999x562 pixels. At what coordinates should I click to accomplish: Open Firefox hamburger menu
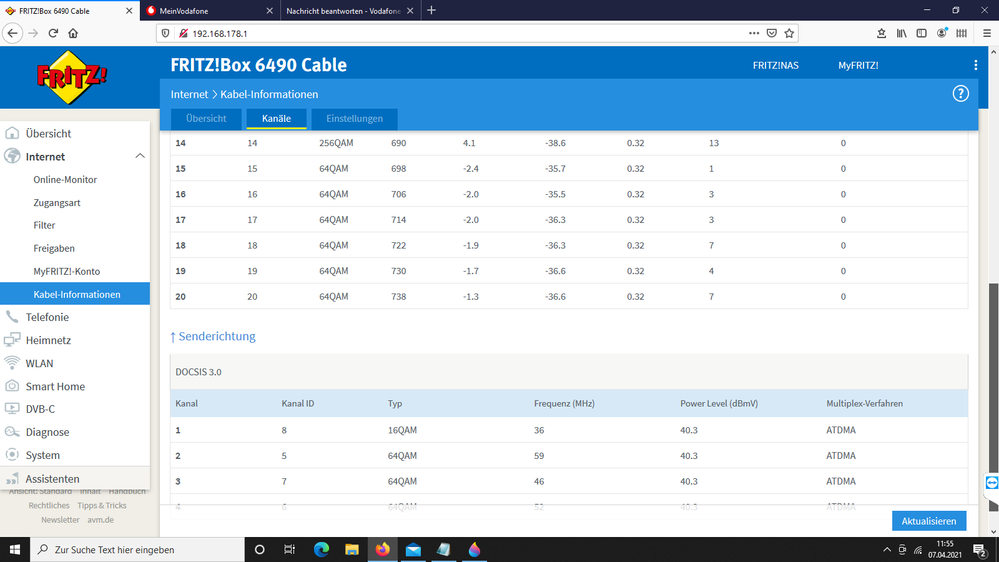point(987,33)
